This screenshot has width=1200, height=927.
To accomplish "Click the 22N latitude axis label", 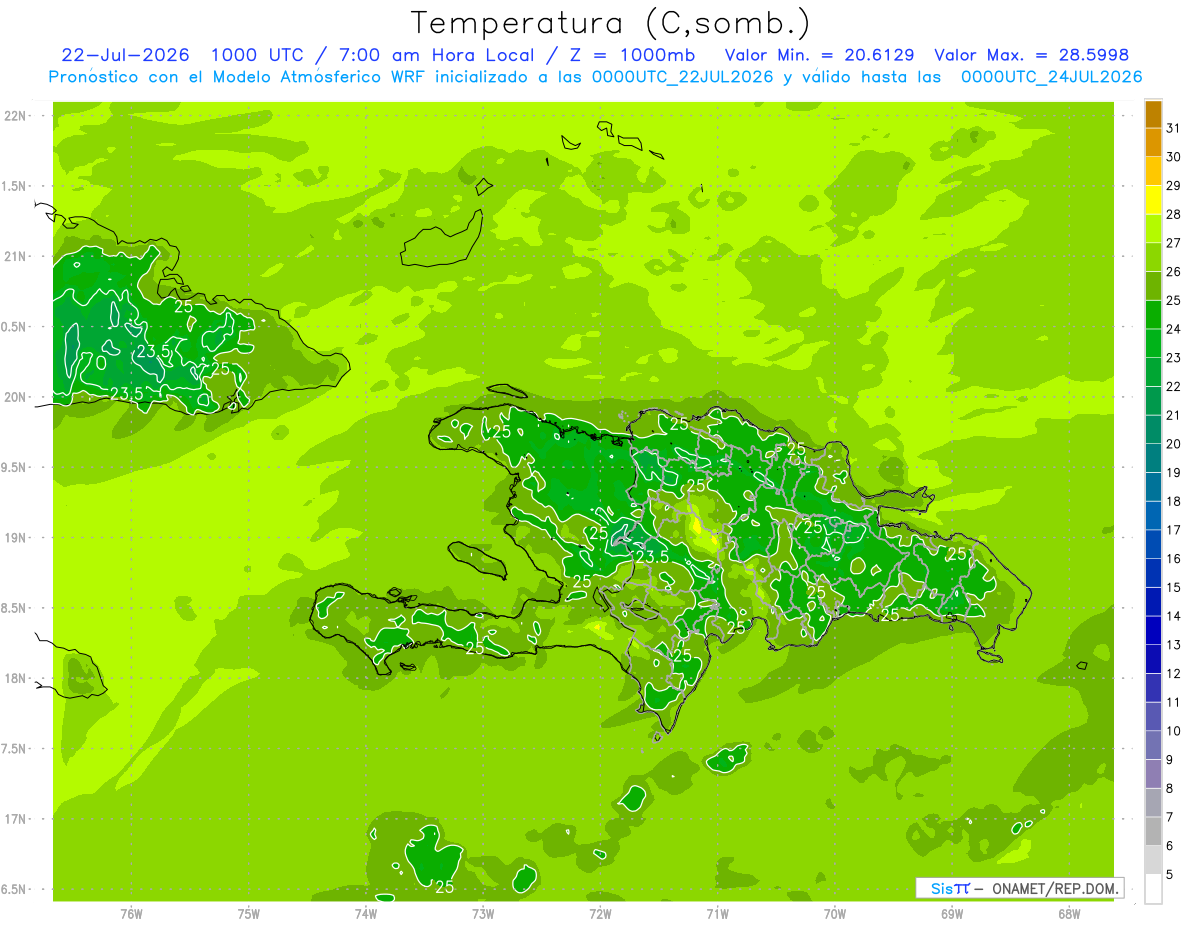I will pos(15,116).
